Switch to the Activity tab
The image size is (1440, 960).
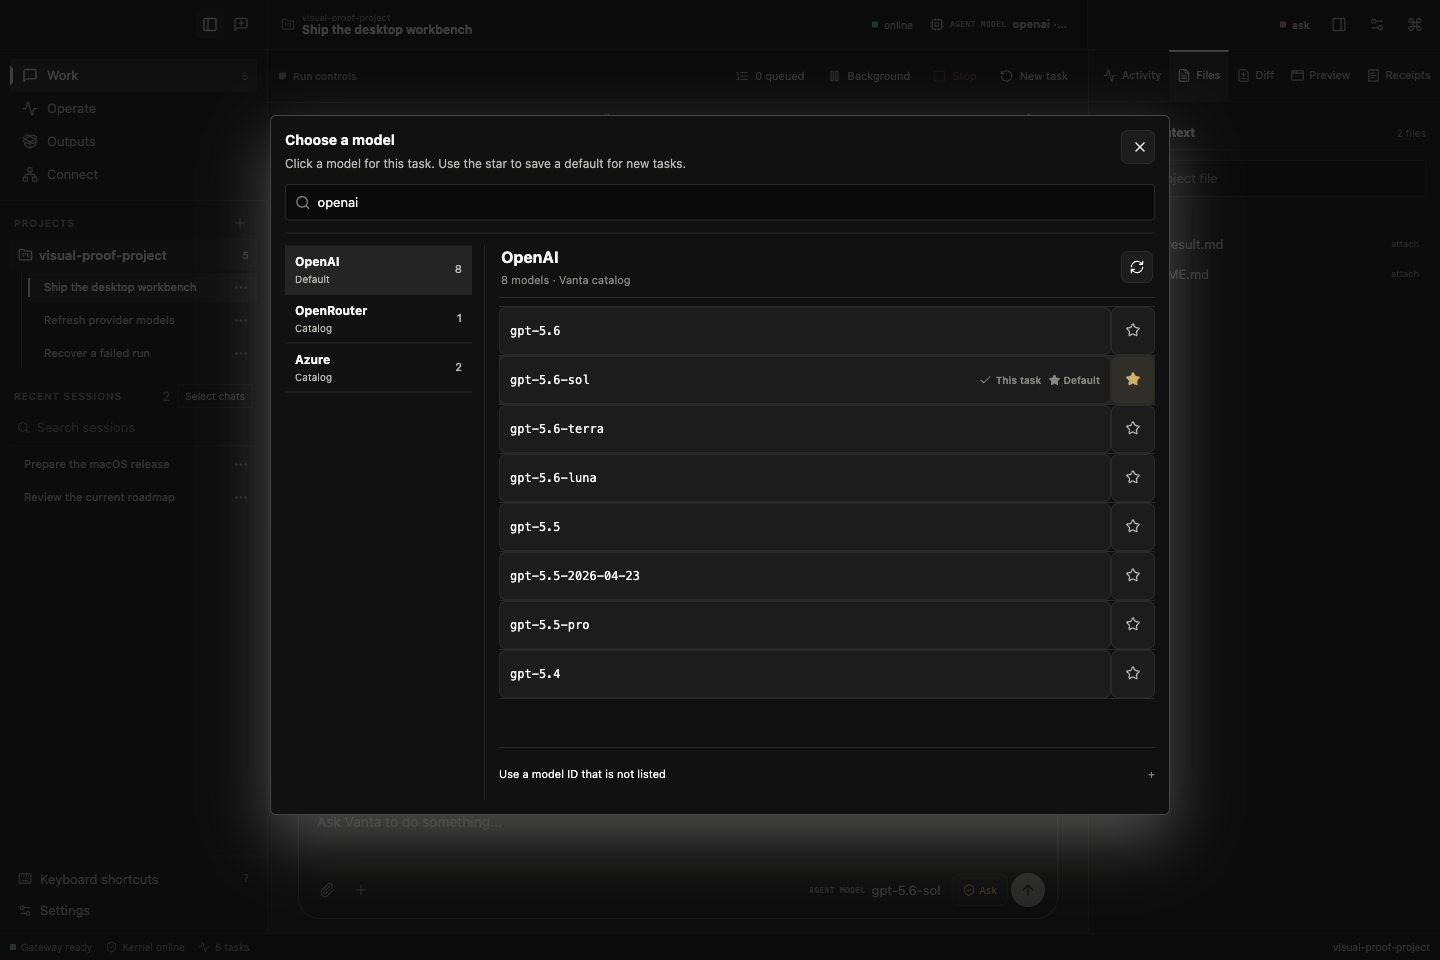[x=1132, y=75]
